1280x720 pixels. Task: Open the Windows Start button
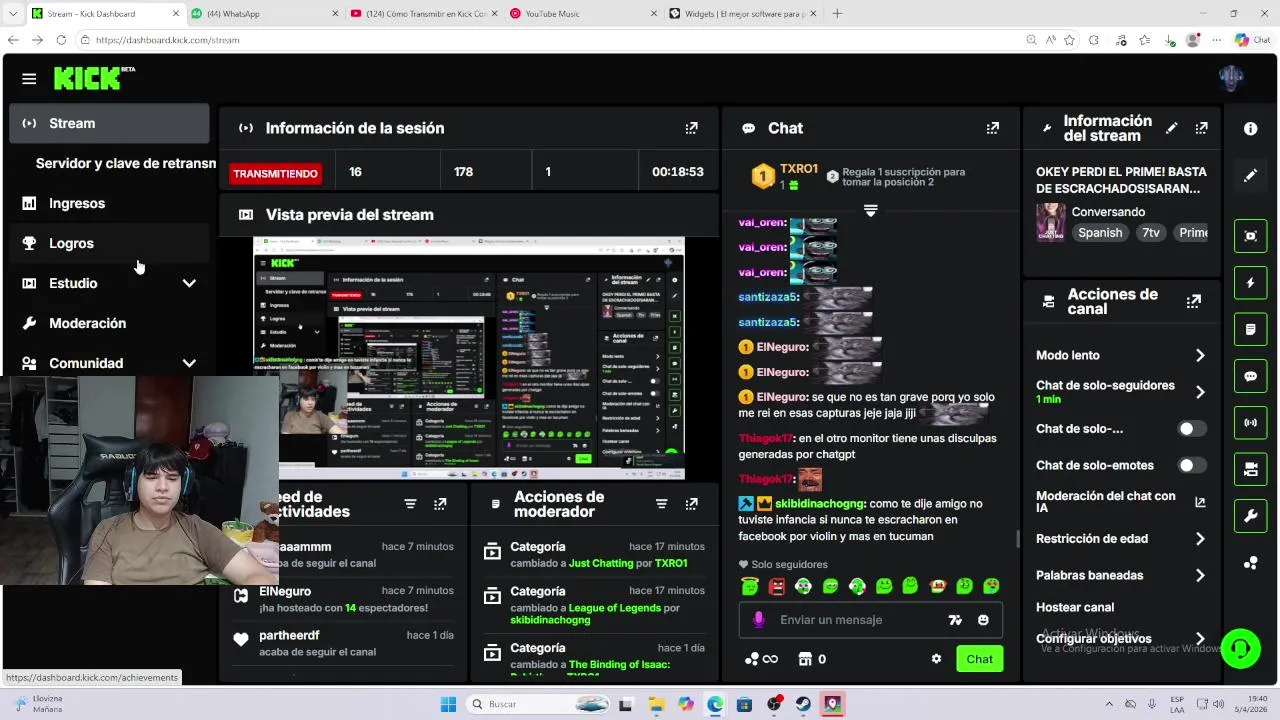[x=448, y=704]
